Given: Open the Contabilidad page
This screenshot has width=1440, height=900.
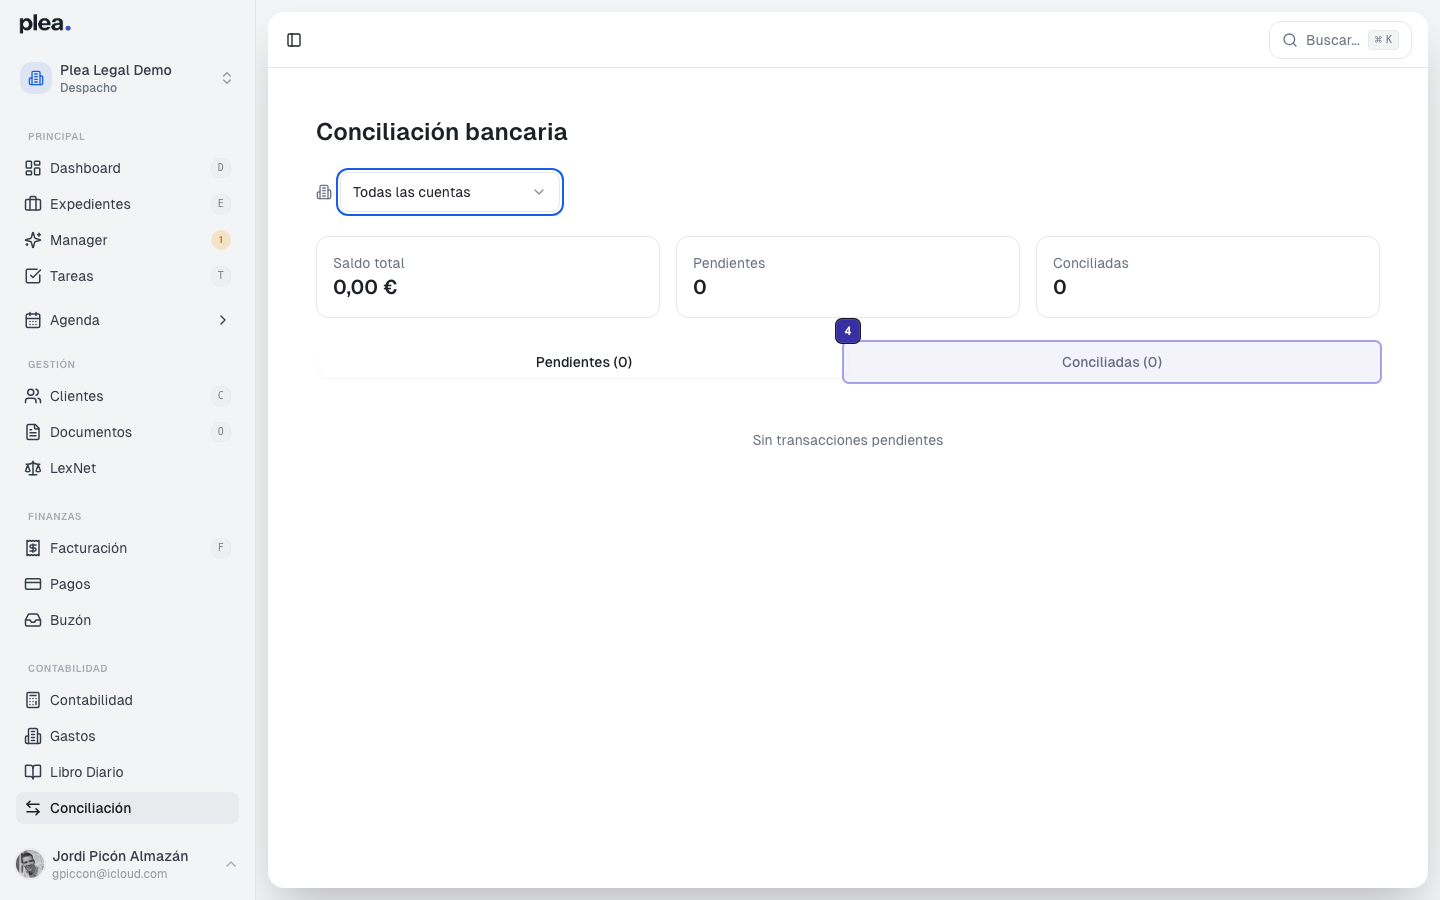Looking at the screenshot, I should (x=128, y=700).
